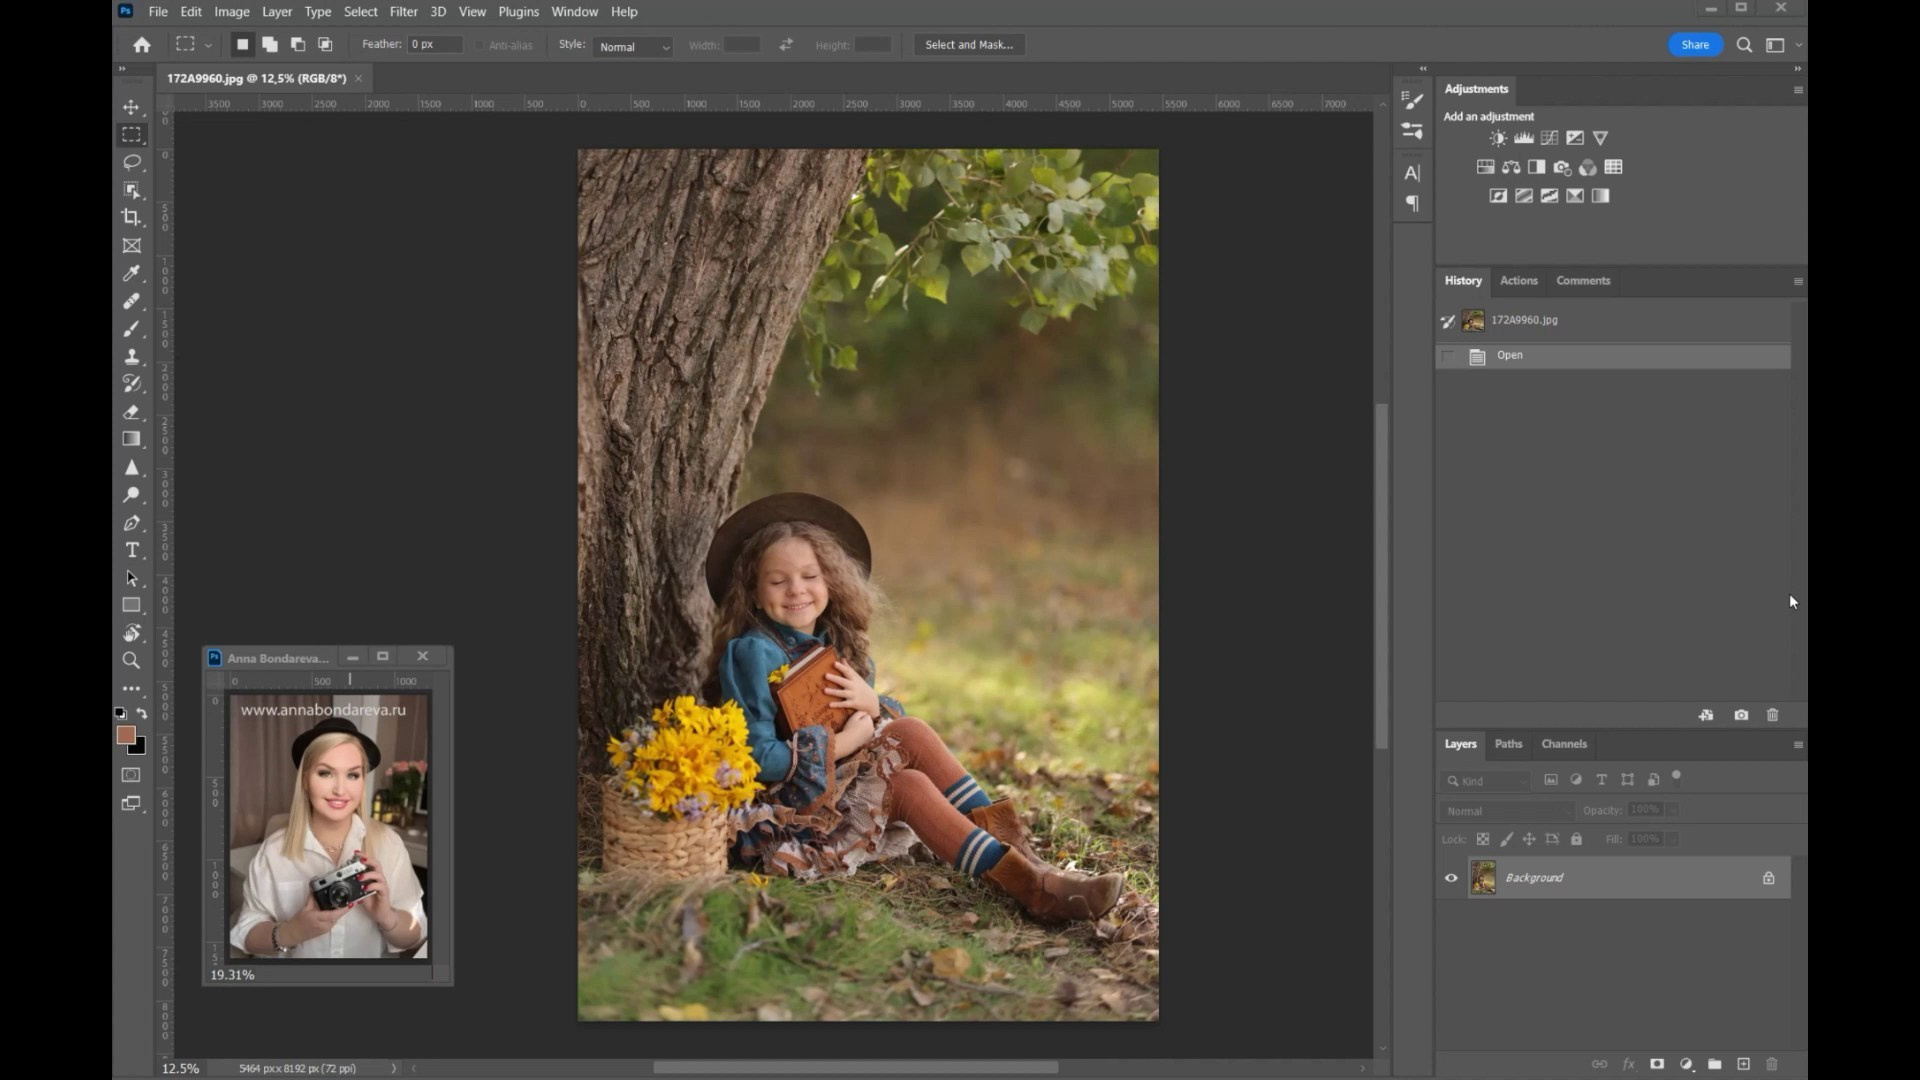Select the Eraser tool

[x=131, y=412]
